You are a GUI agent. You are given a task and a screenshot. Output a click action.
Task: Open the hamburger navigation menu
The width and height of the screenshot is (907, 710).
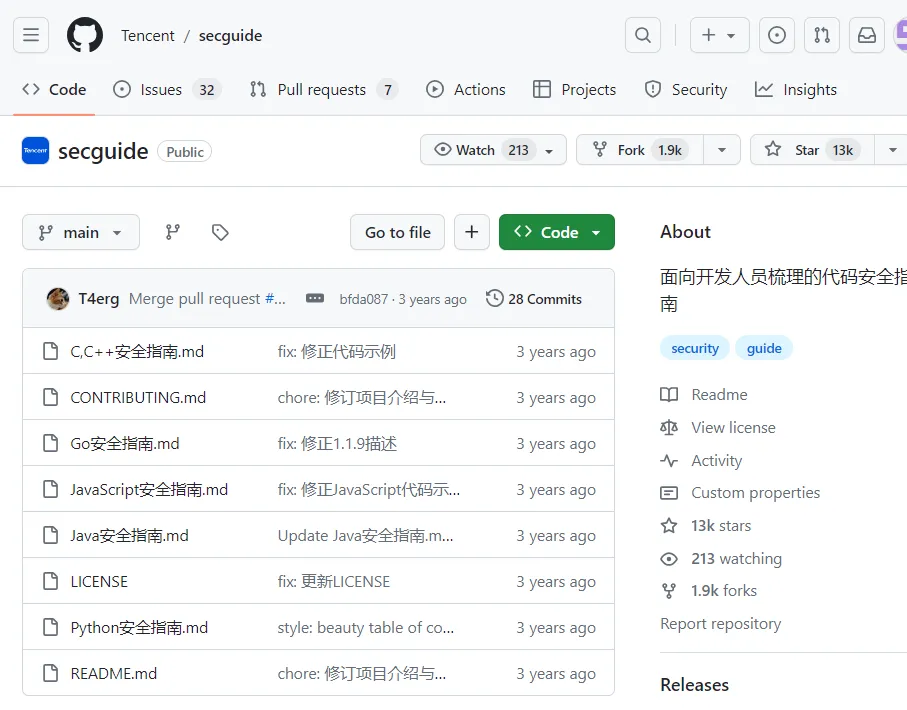[x=31, y=35]
